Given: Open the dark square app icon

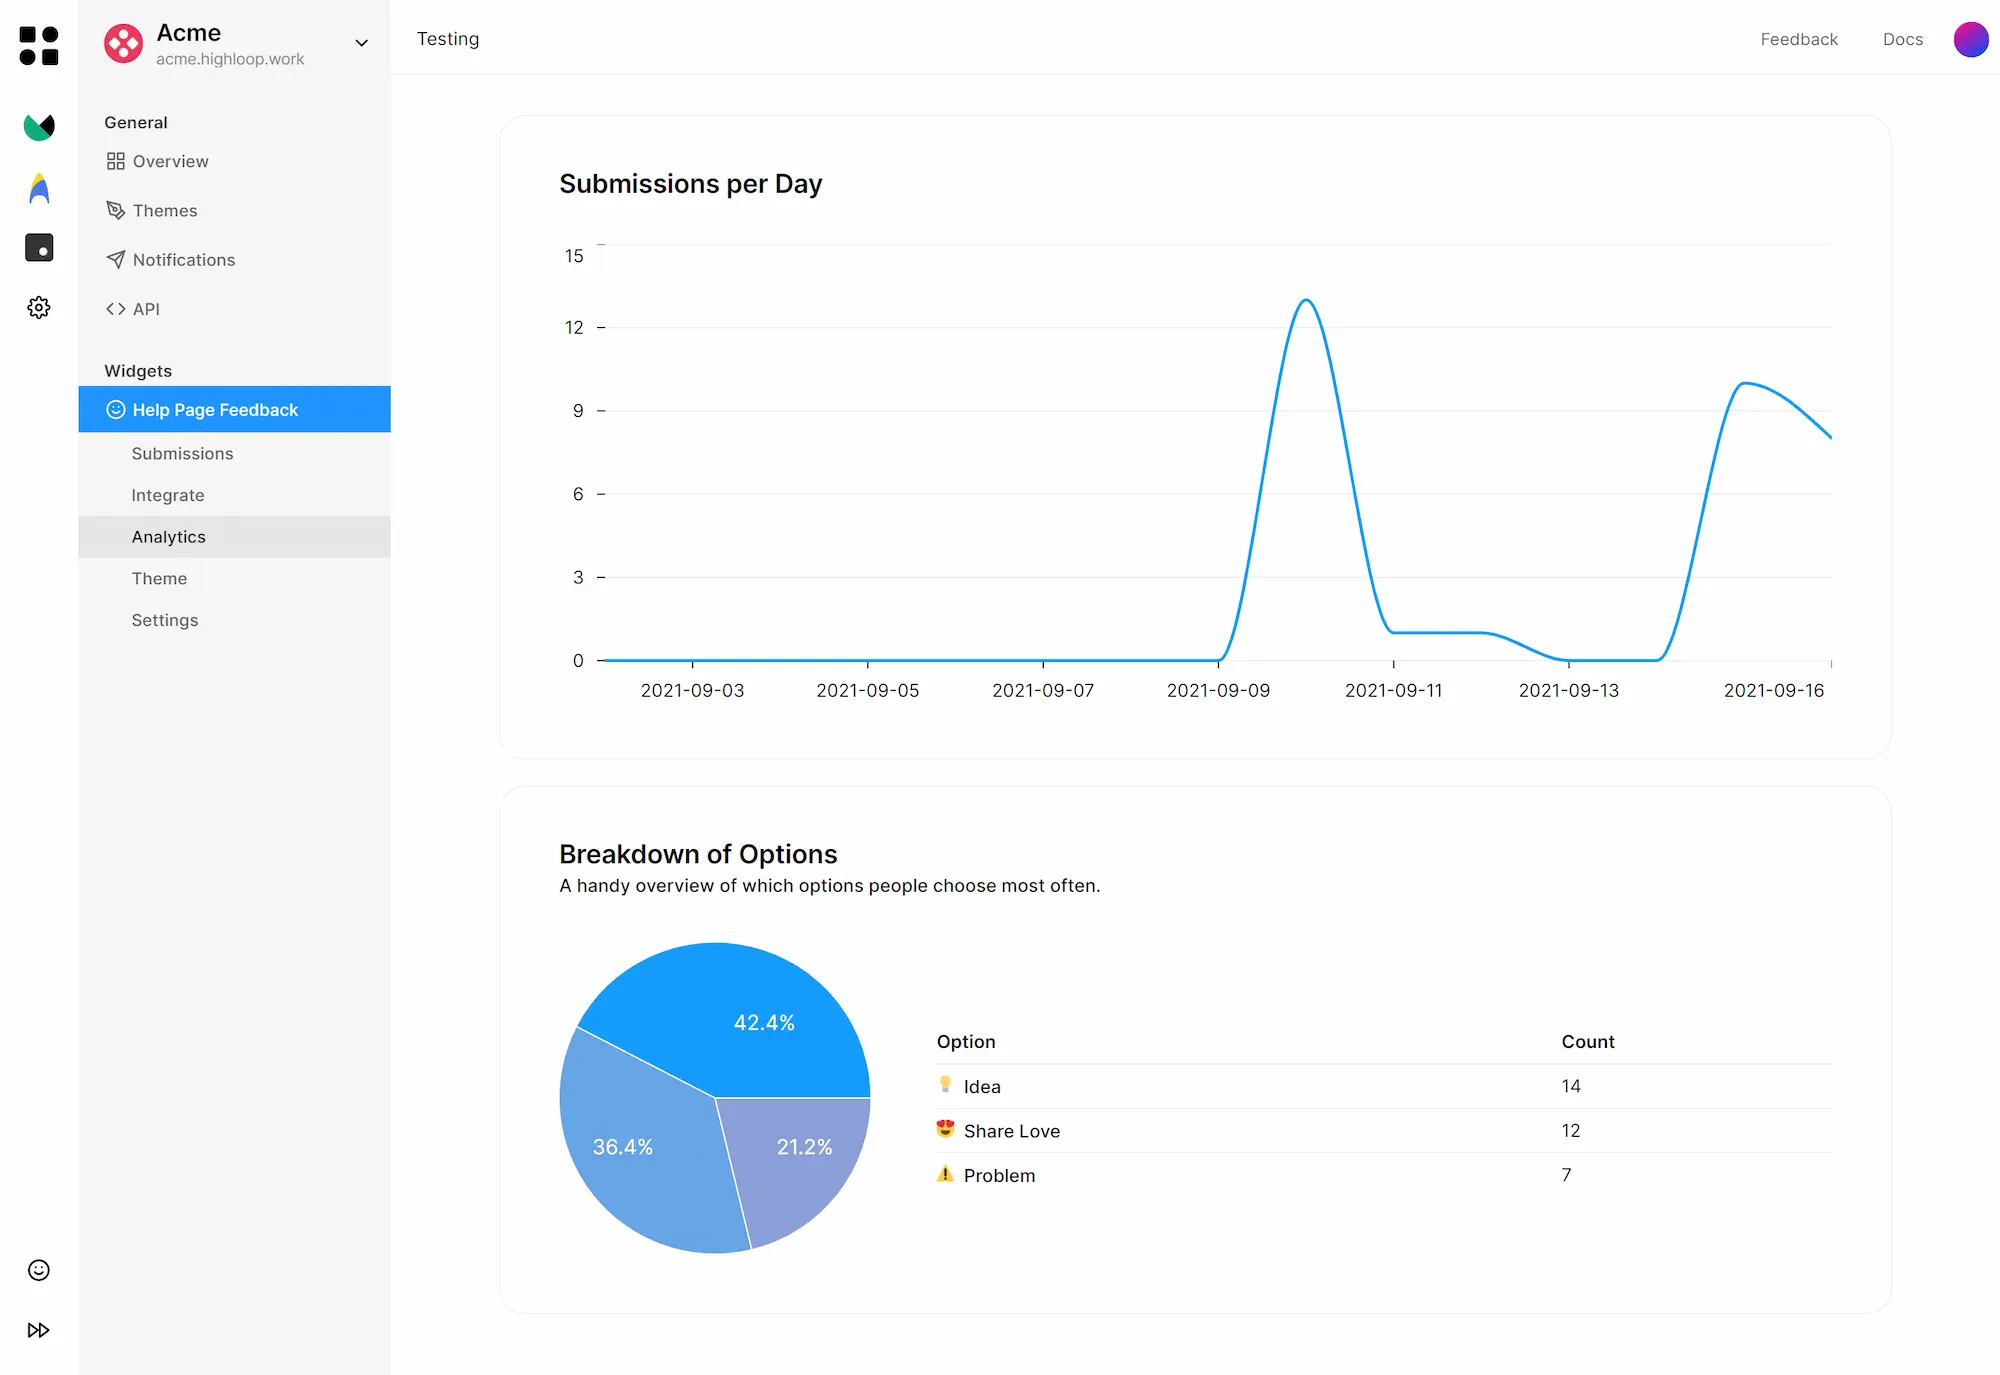Looking at the screenshot, I should pyautogui.click(x=39, y=247).
